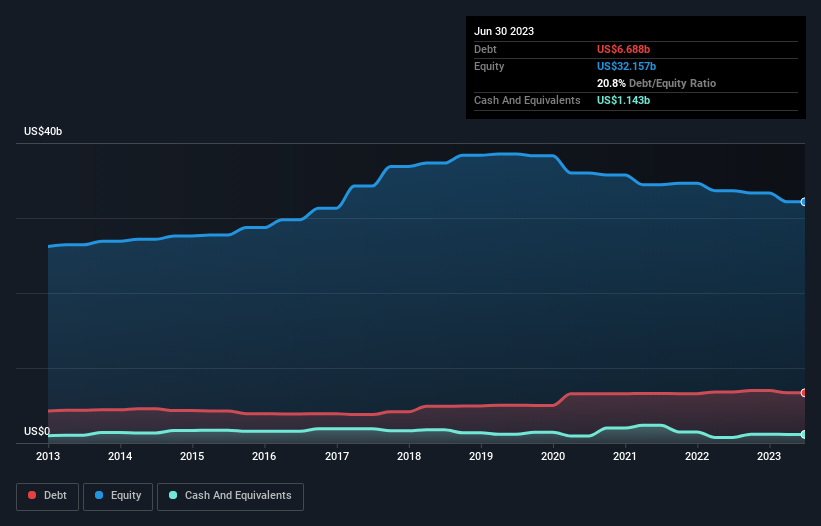Select the 2017 axis label
This screenshot has height=526, width=821.
tap(337, 456)
